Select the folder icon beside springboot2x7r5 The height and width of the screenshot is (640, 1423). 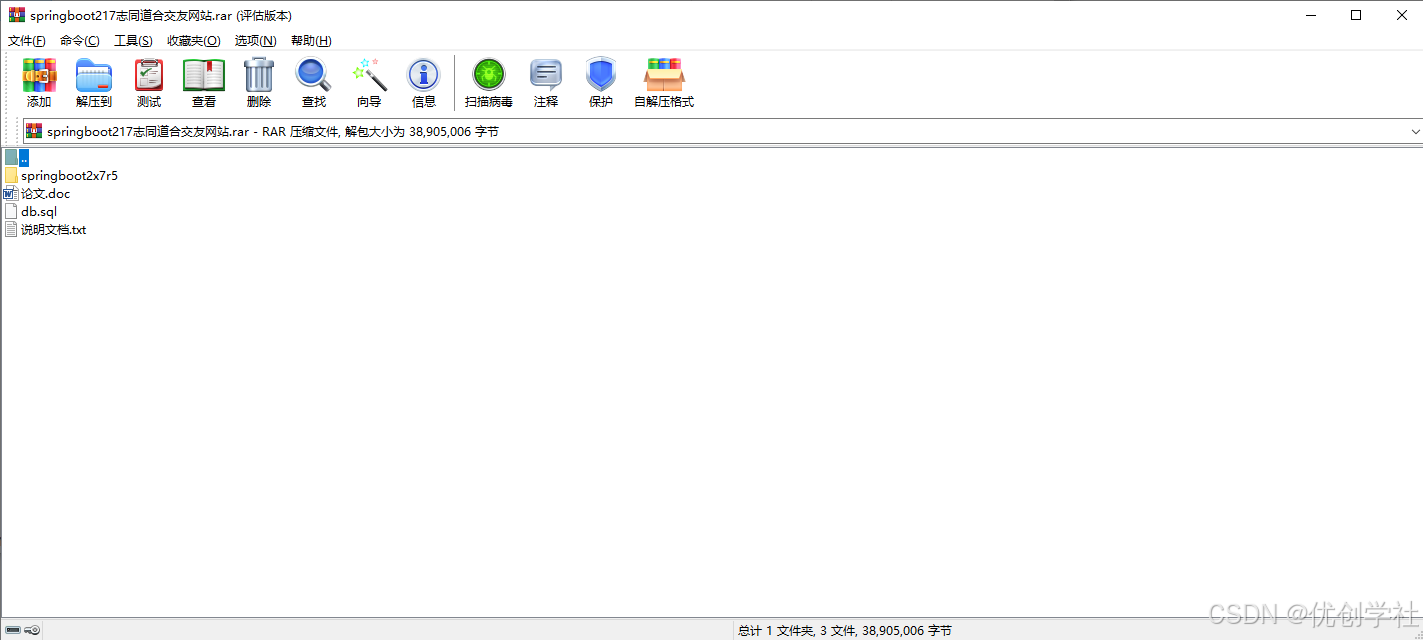(x=11, y=175)
